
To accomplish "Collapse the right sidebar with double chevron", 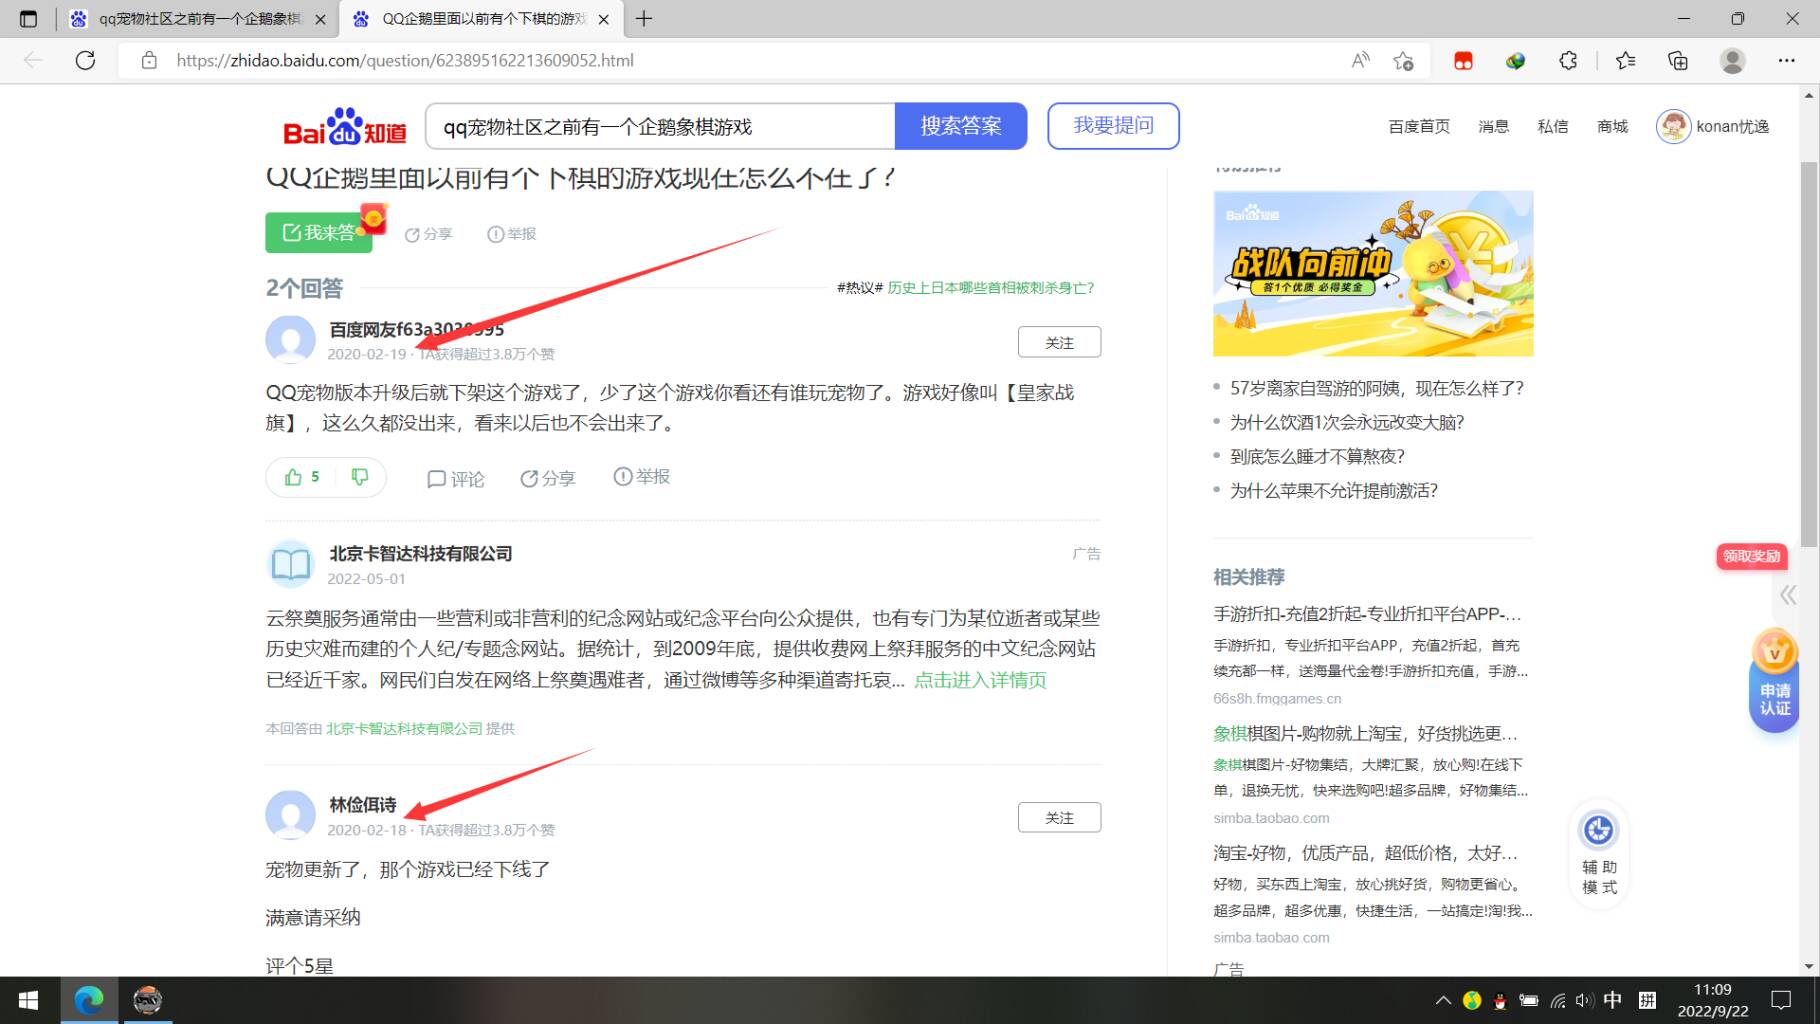I will pos(1788,595).
